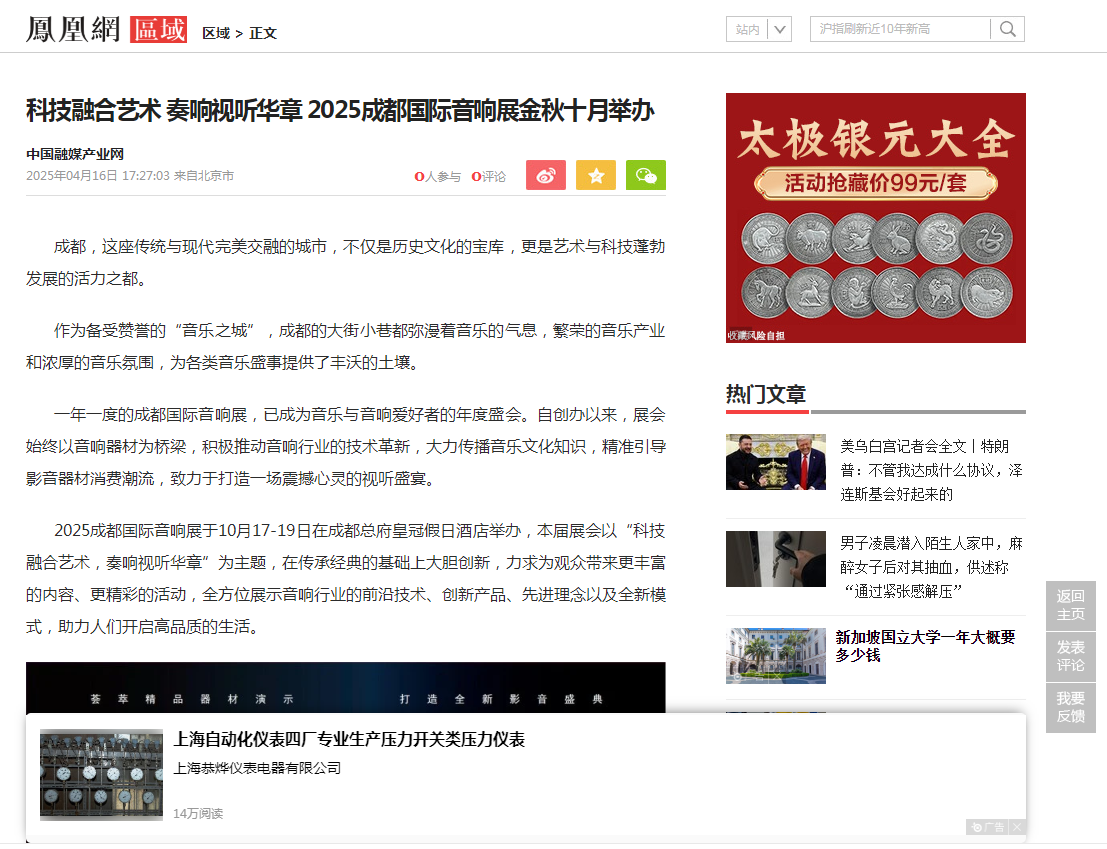Screen dimensions: 1107x849
Task: Open the 0人参与 participants link
Action: pos(438,177)
